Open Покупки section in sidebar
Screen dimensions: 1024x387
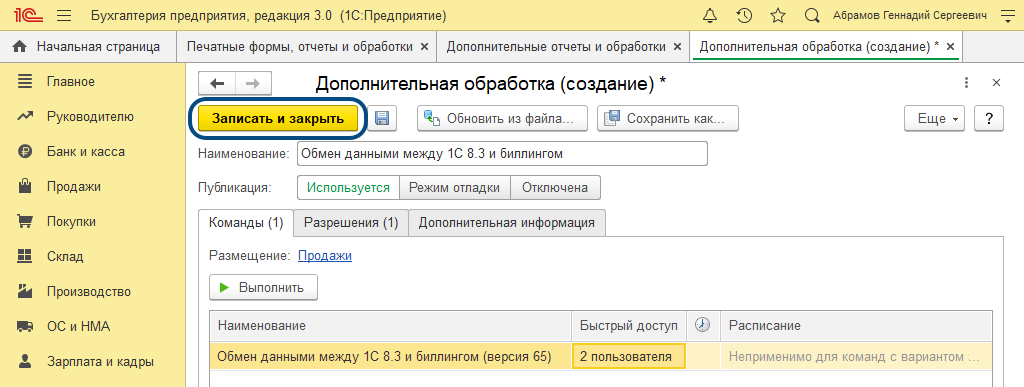coord(71,221)
